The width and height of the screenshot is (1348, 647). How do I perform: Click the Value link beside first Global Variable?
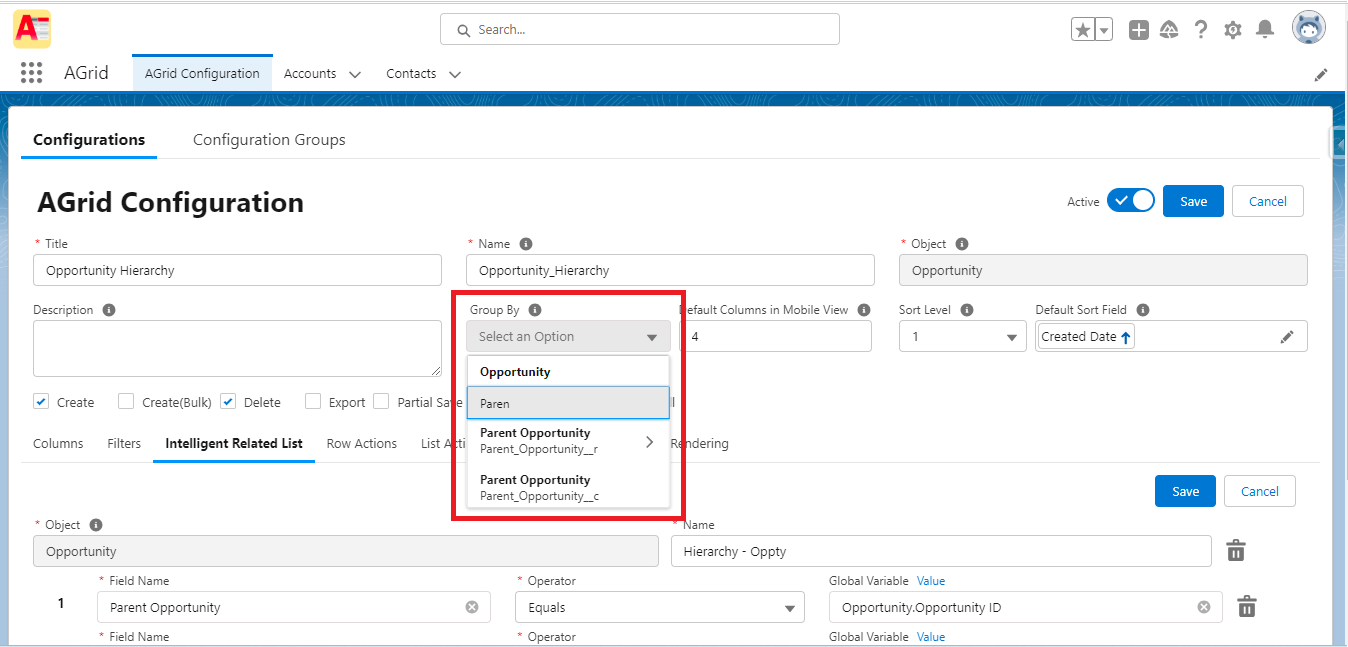(931, 581)
